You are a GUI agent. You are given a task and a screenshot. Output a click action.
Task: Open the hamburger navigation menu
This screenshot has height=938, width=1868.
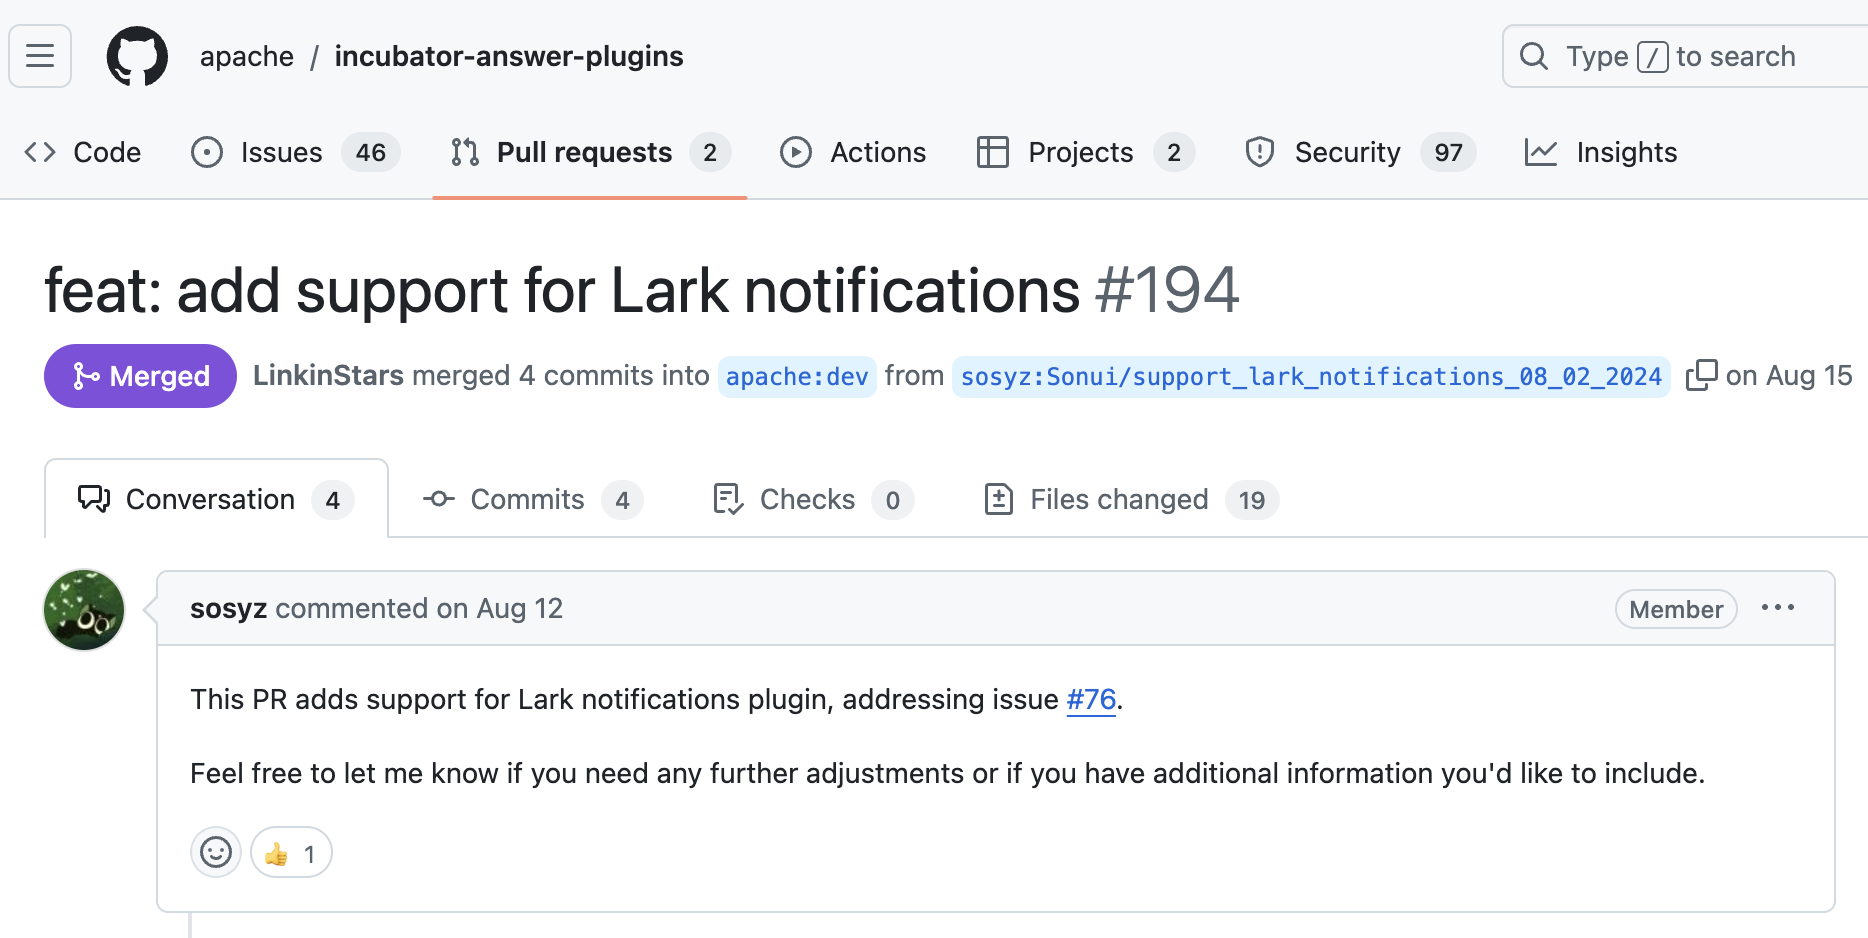coord(40,56)
